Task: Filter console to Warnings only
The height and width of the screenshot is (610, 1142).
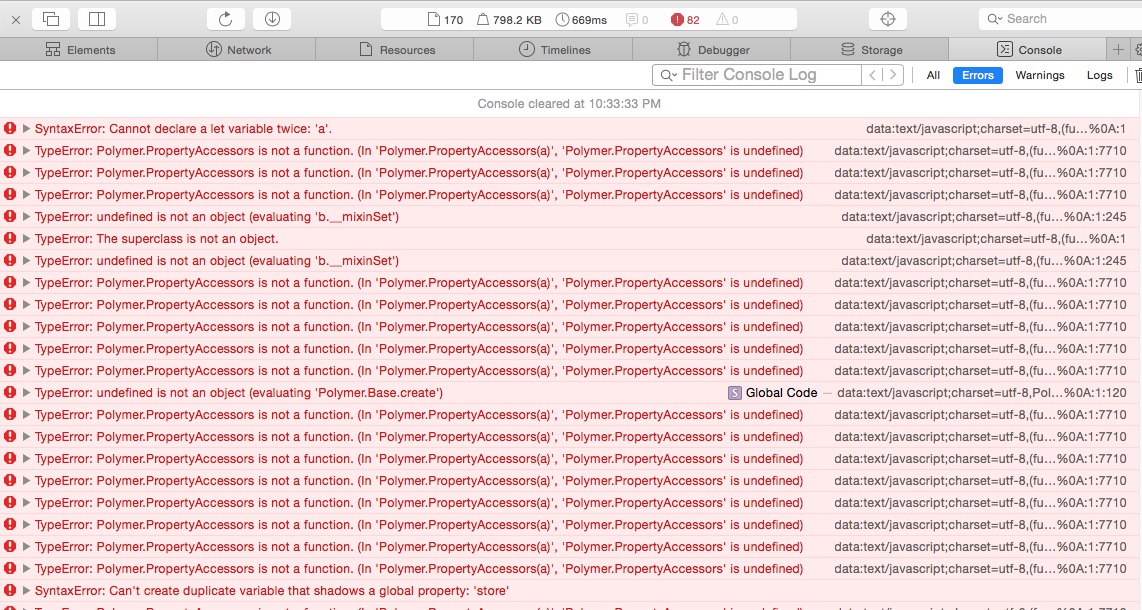Action: tap(1039, 75)
